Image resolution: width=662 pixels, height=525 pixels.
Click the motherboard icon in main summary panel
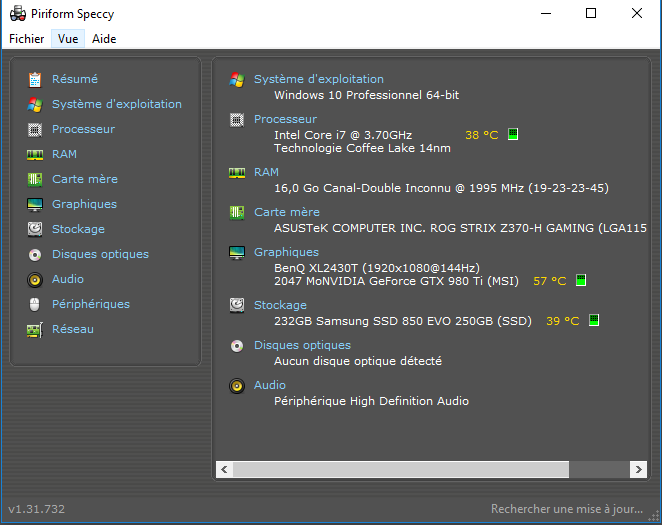[237, 212]
